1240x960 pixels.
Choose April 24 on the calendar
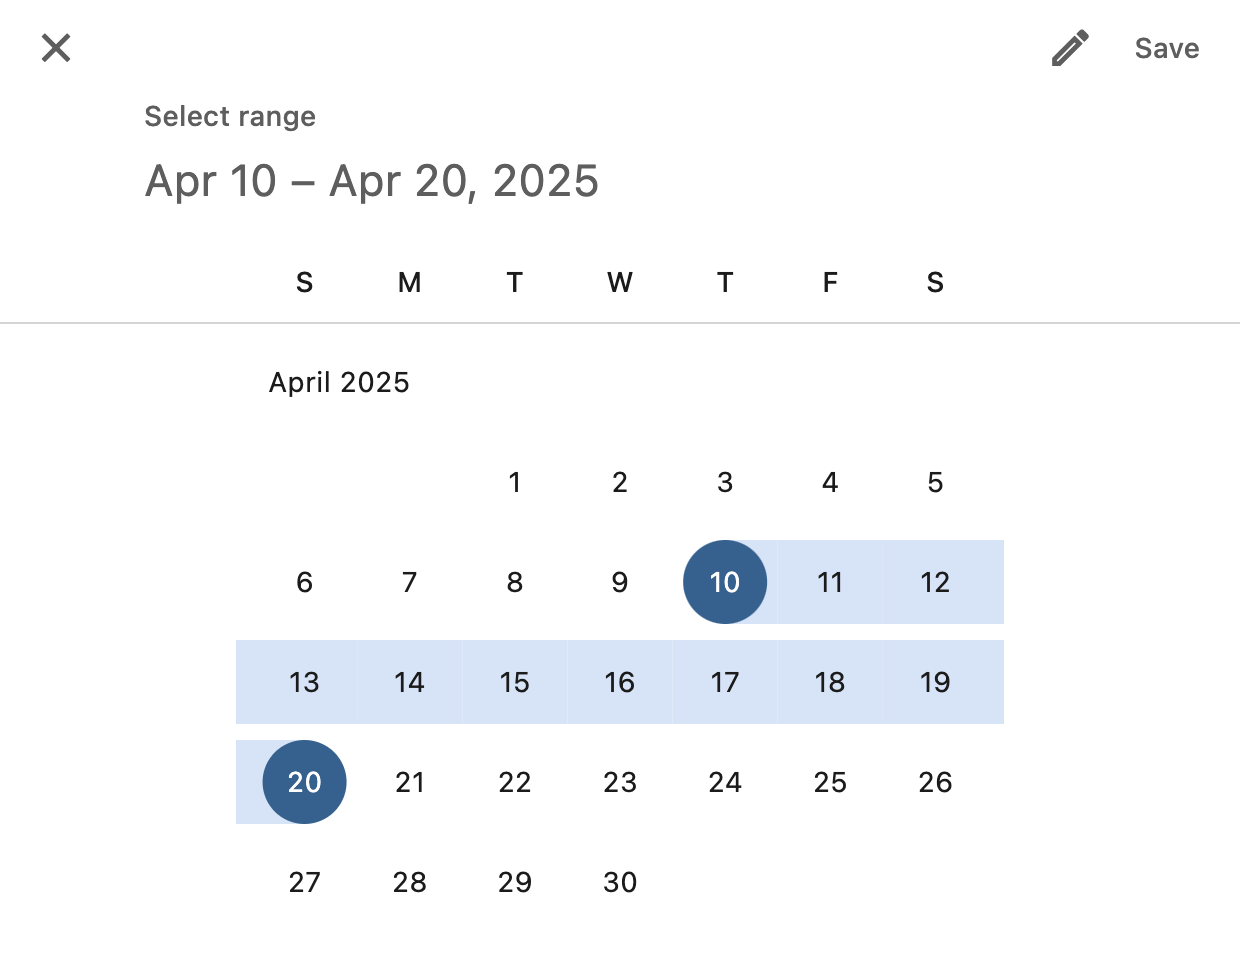[x=725, y=782]
